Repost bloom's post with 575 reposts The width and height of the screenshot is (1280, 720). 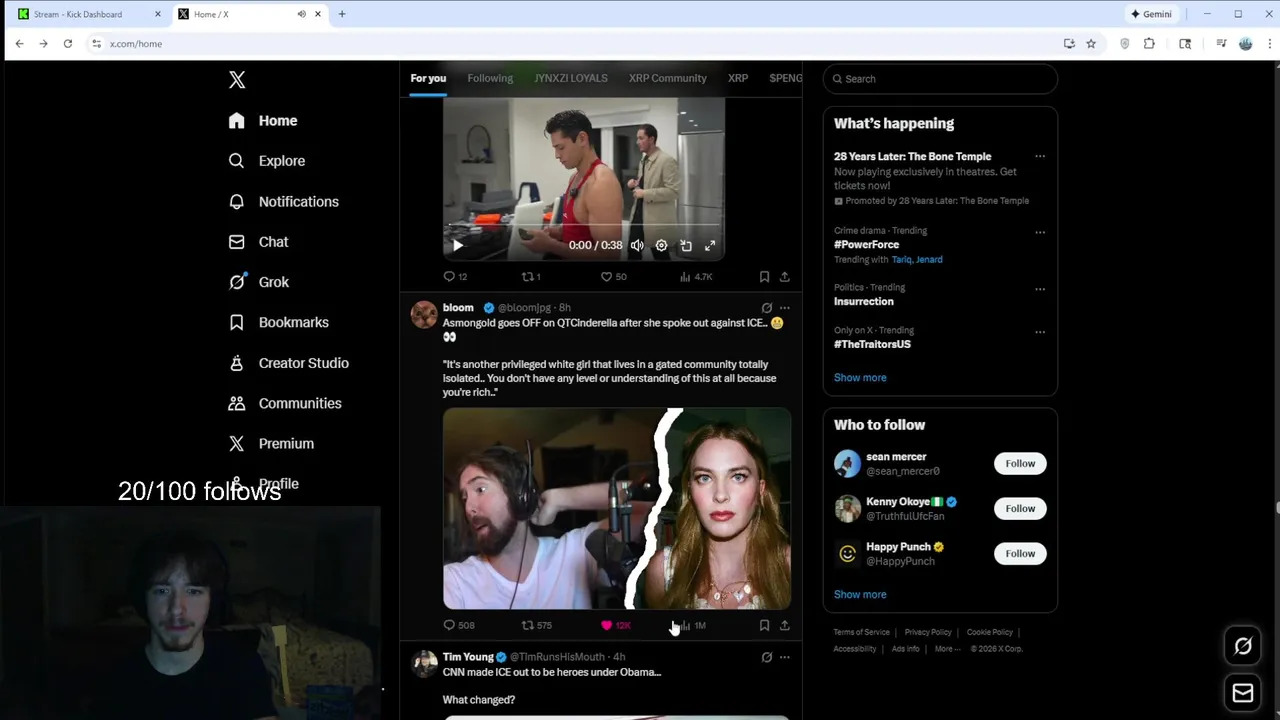point(537,625)
